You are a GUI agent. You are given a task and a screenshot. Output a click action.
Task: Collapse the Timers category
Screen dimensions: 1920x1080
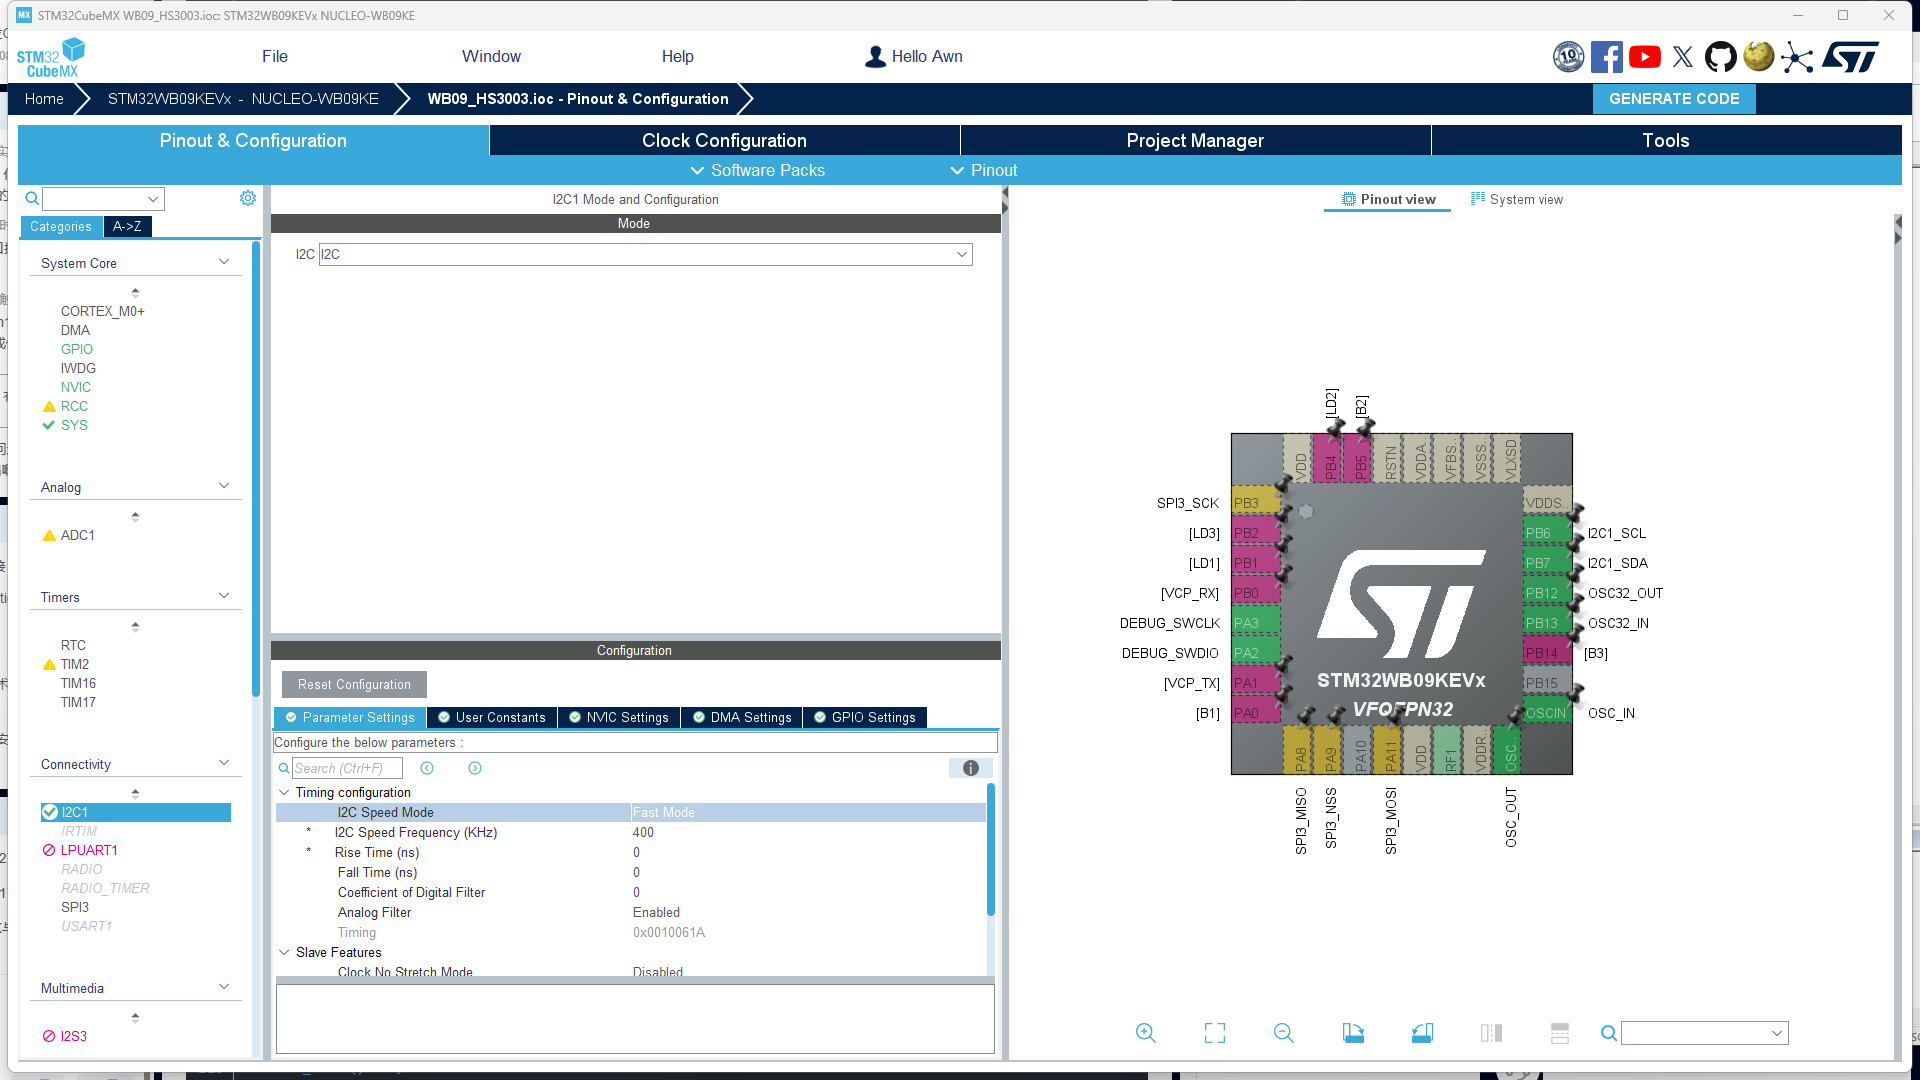(224, 596)
